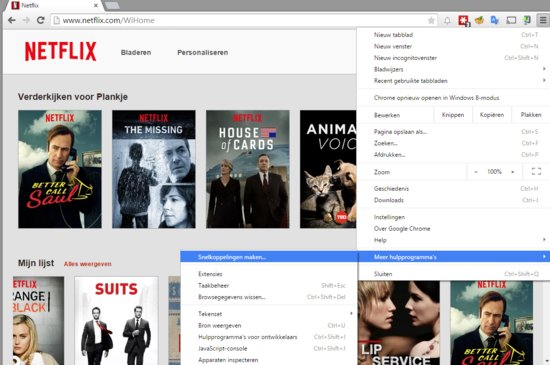Screen dimensions: 550x365
Task: Open the Personaliseren navigation item
Action: [203, 53]
